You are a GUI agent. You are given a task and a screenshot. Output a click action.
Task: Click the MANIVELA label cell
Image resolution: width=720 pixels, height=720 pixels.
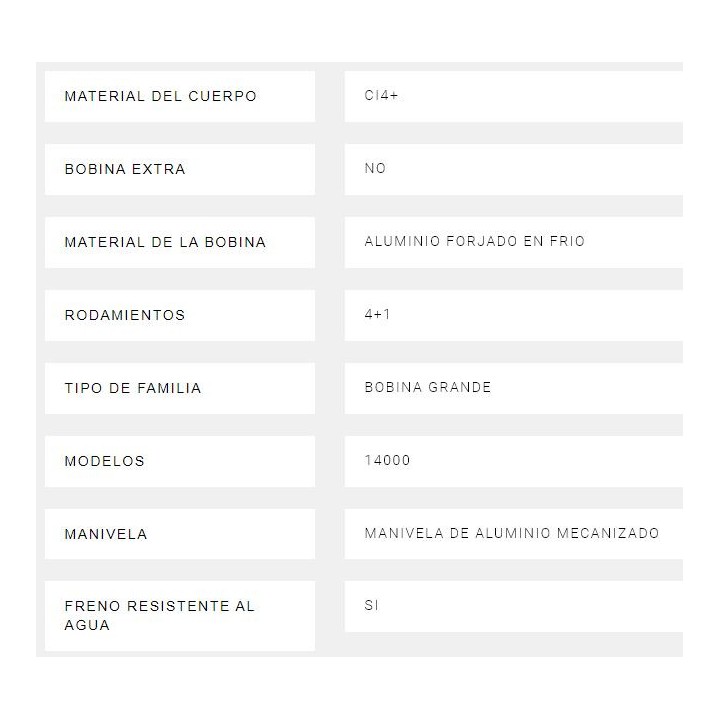[x=106, y=534]
